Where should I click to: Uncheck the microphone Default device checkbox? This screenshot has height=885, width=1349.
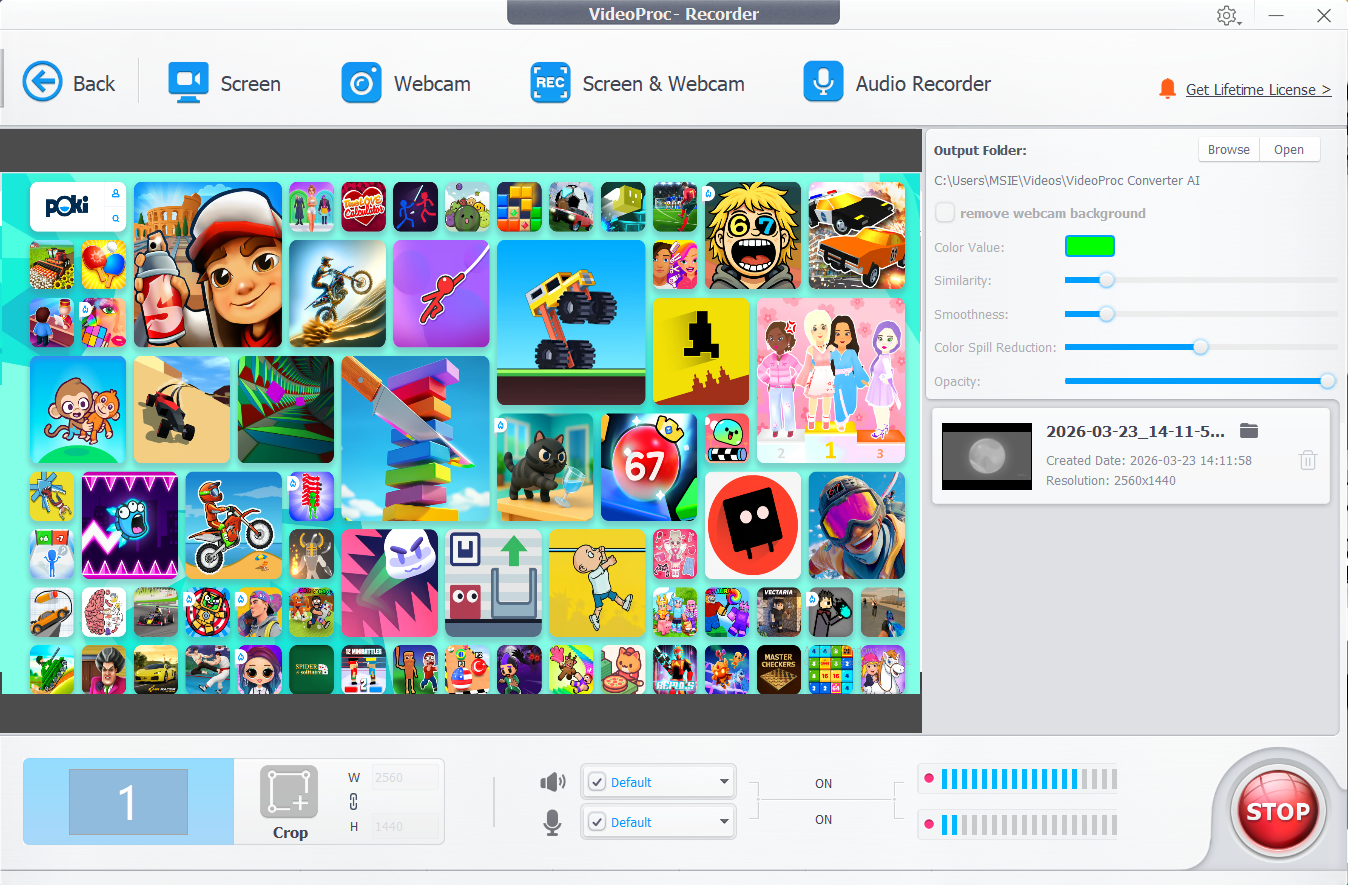click(x=597, y=822)
